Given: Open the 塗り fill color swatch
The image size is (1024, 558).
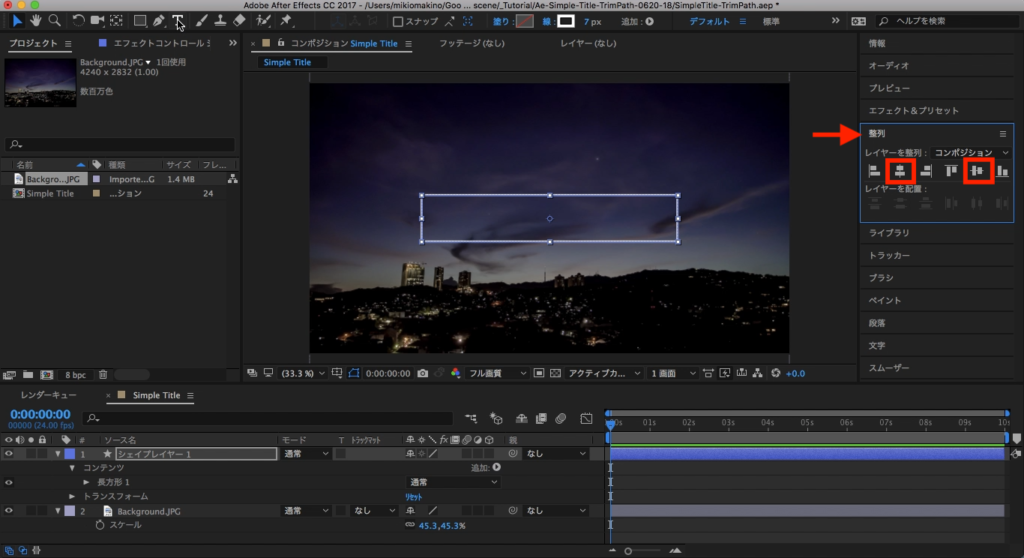Looking at the screenshot, I should pyautogui.click(x=525, y=21).
